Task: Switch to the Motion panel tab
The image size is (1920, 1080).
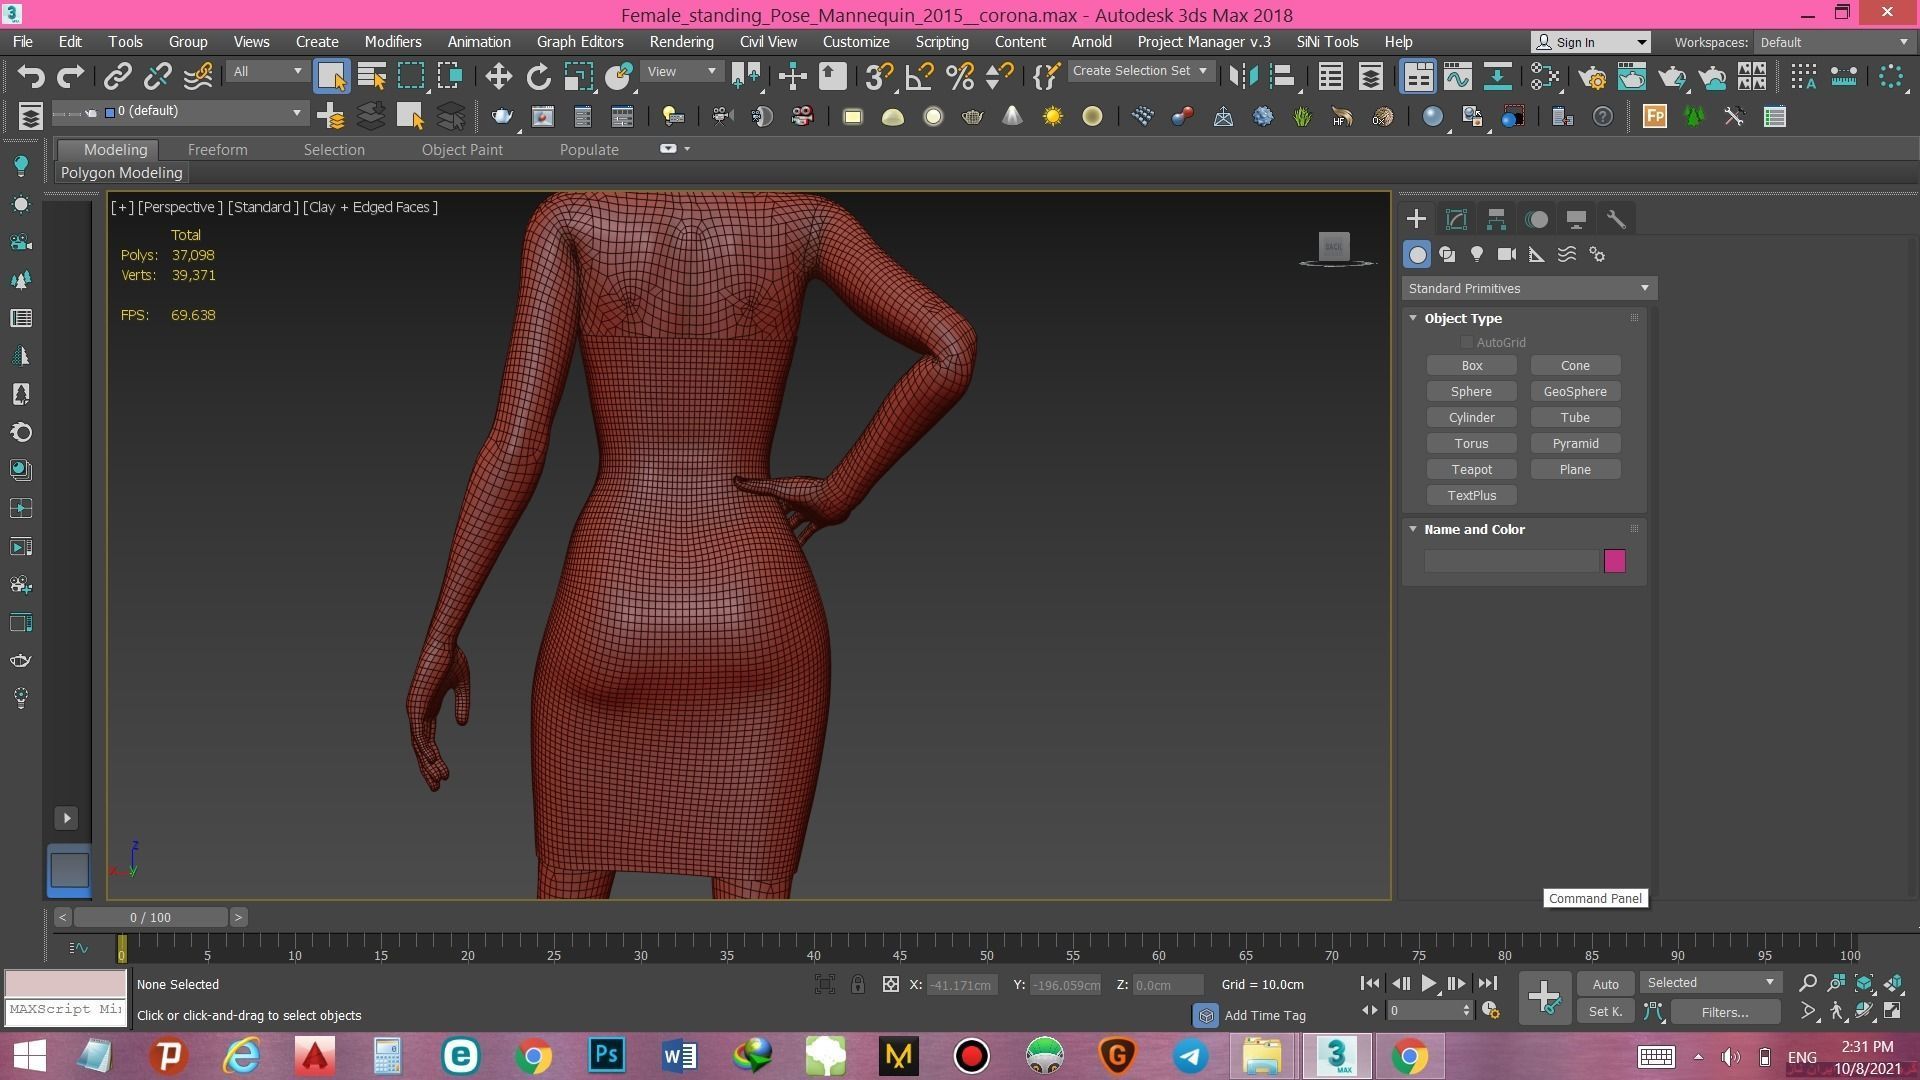Action: [1536, 219]
